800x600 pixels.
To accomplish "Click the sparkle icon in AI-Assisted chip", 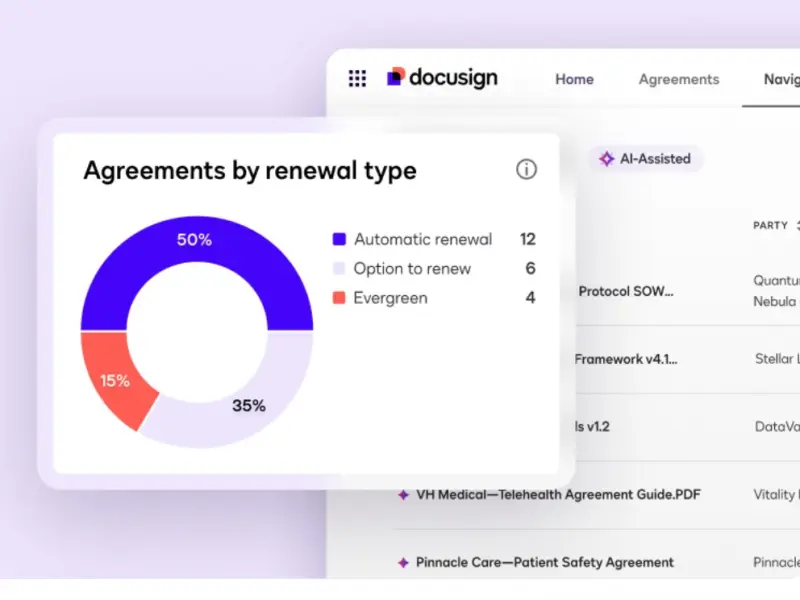I will tap(606, 158).
